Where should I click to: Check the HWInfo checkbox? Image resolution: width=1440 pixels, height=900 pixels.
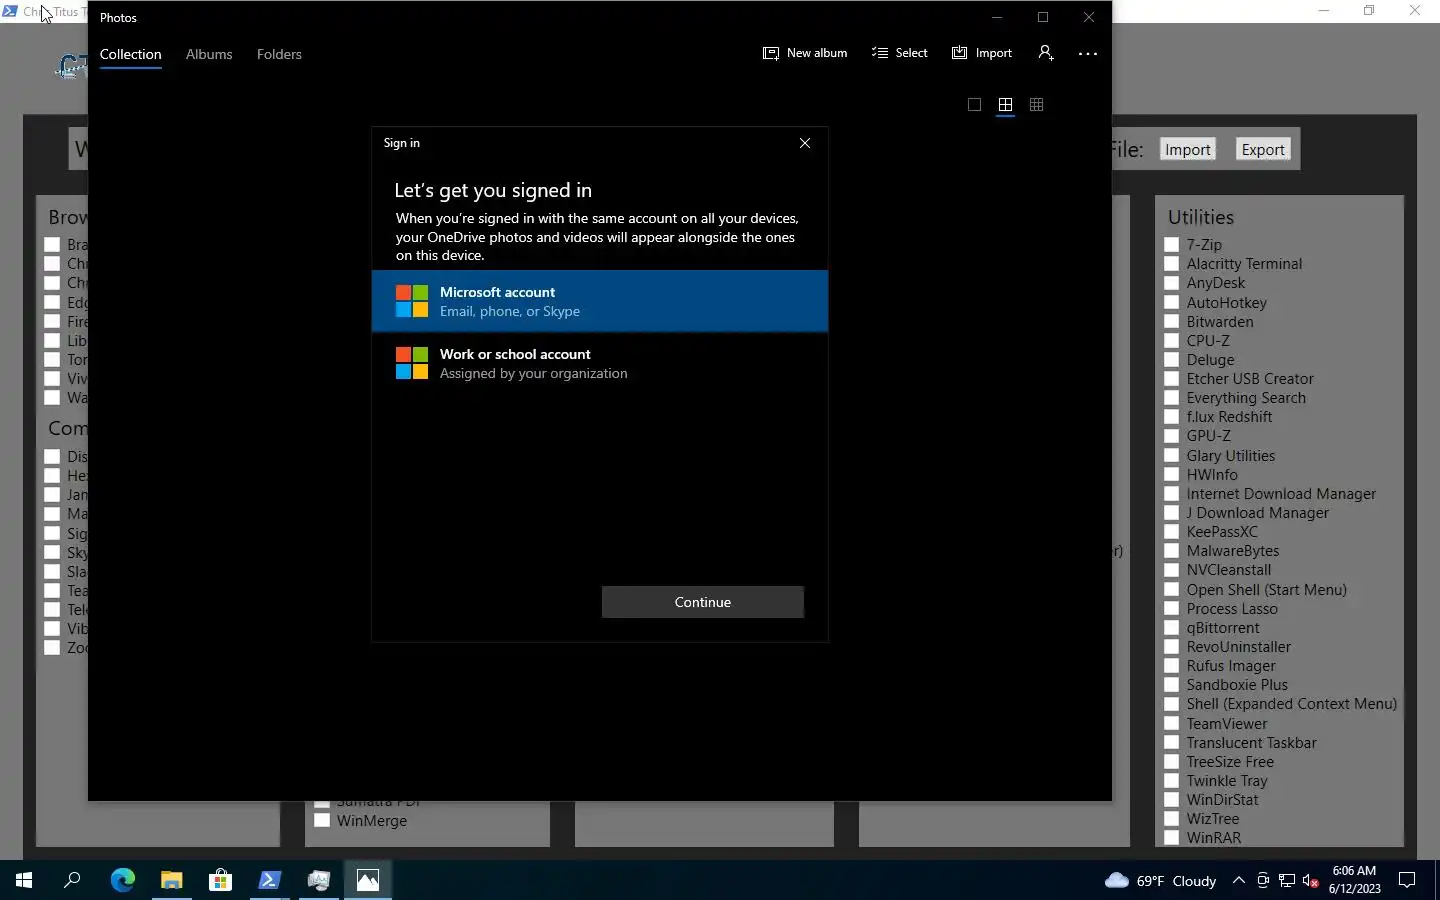click(x=1171, y=474)
